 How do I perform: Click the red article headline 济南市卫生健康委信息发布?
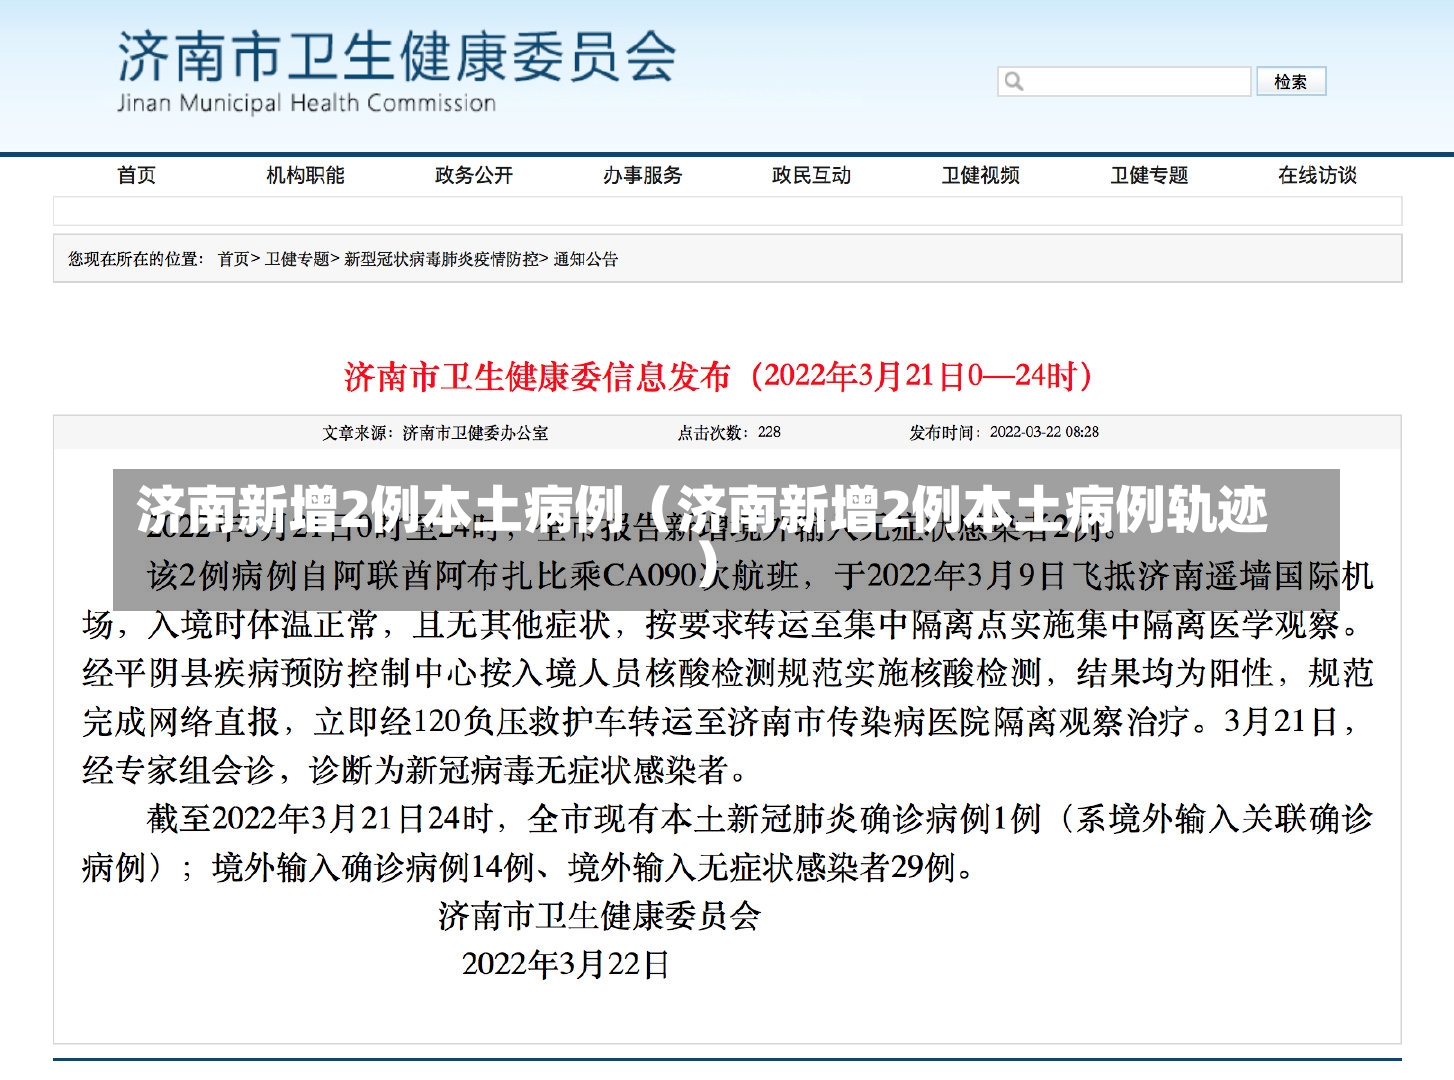click(x=718, y=376)
